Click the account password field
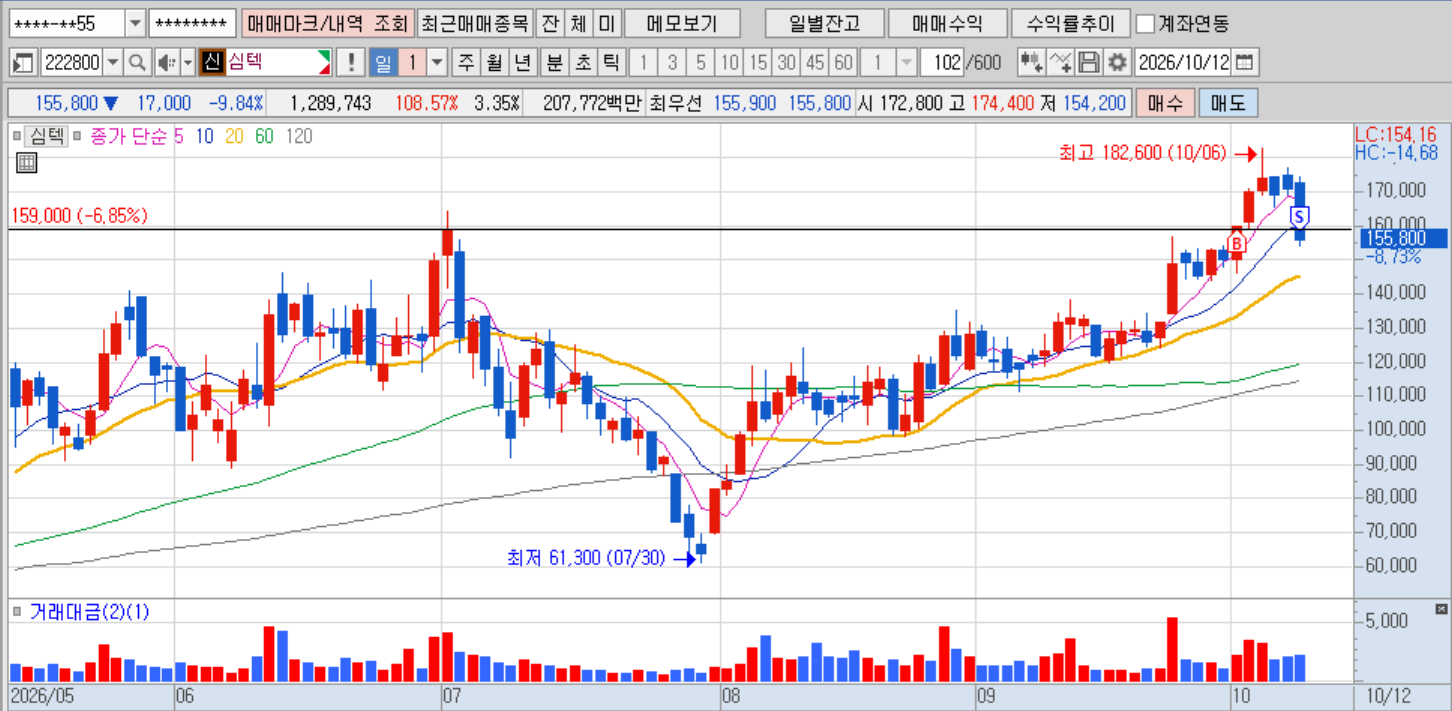Image resolution: width=1452 pixels, height=711 pixels. (192, 23)
